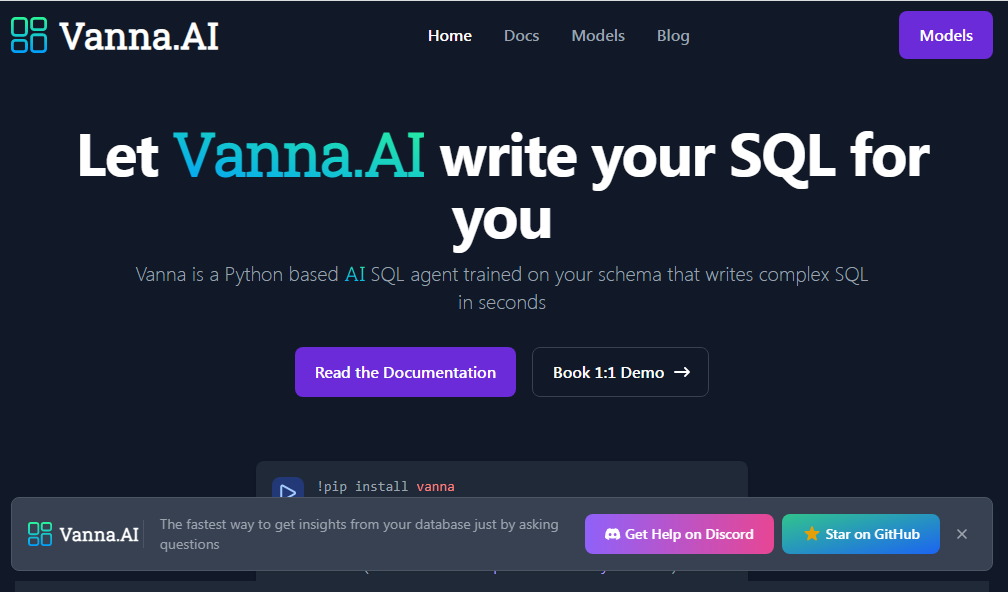Click the gradient Vanna.AI headline text
This screenshot has width=1008, height=592.
pyautogui.click(x=299, y=156)
